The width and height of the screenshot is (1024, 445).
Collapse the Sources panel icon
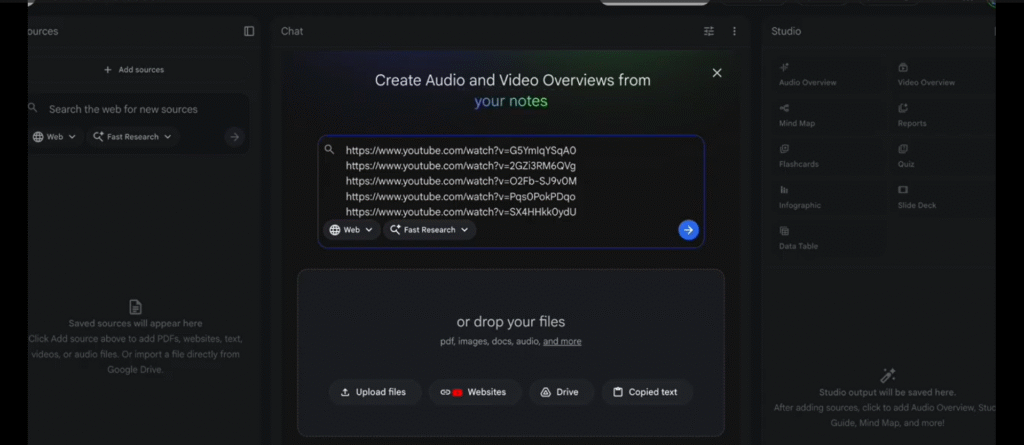[x=249, y=31]
